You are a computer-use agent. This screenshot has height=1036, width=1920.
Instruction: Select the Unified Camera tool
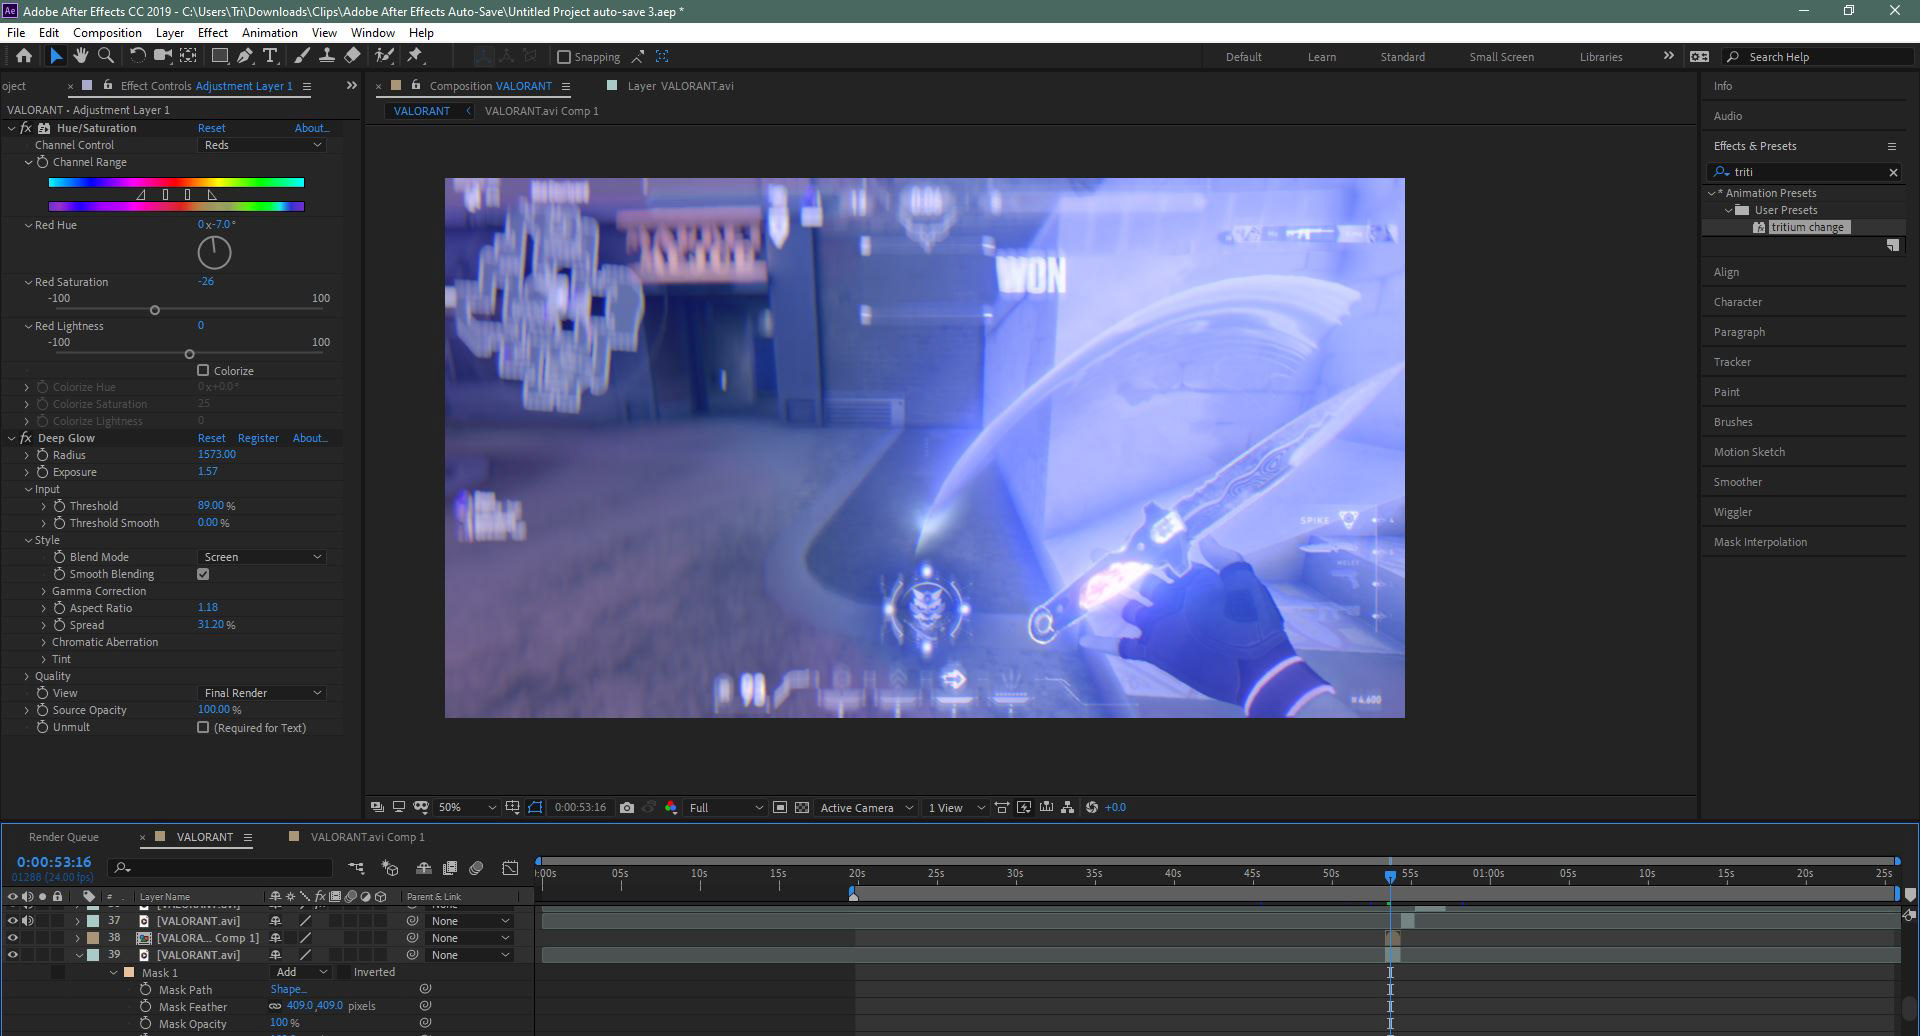coord(162,56)
